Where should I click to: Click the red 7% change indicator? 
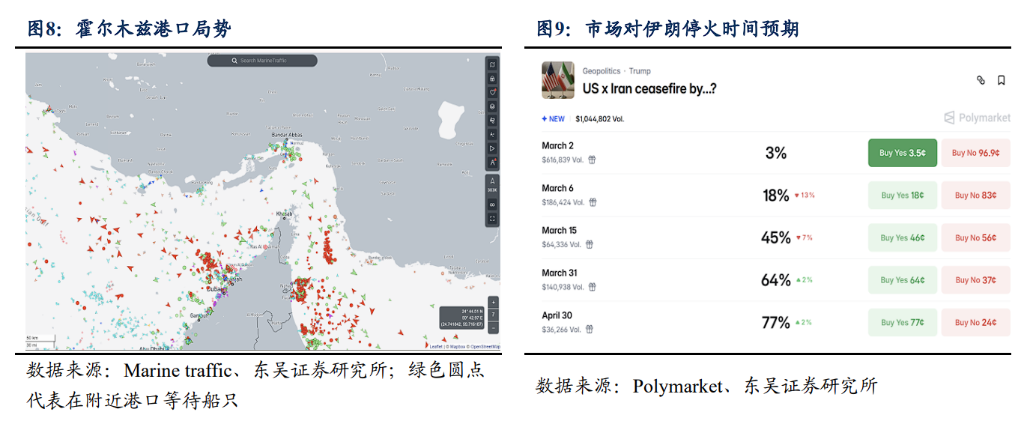[x=804, y=238]
